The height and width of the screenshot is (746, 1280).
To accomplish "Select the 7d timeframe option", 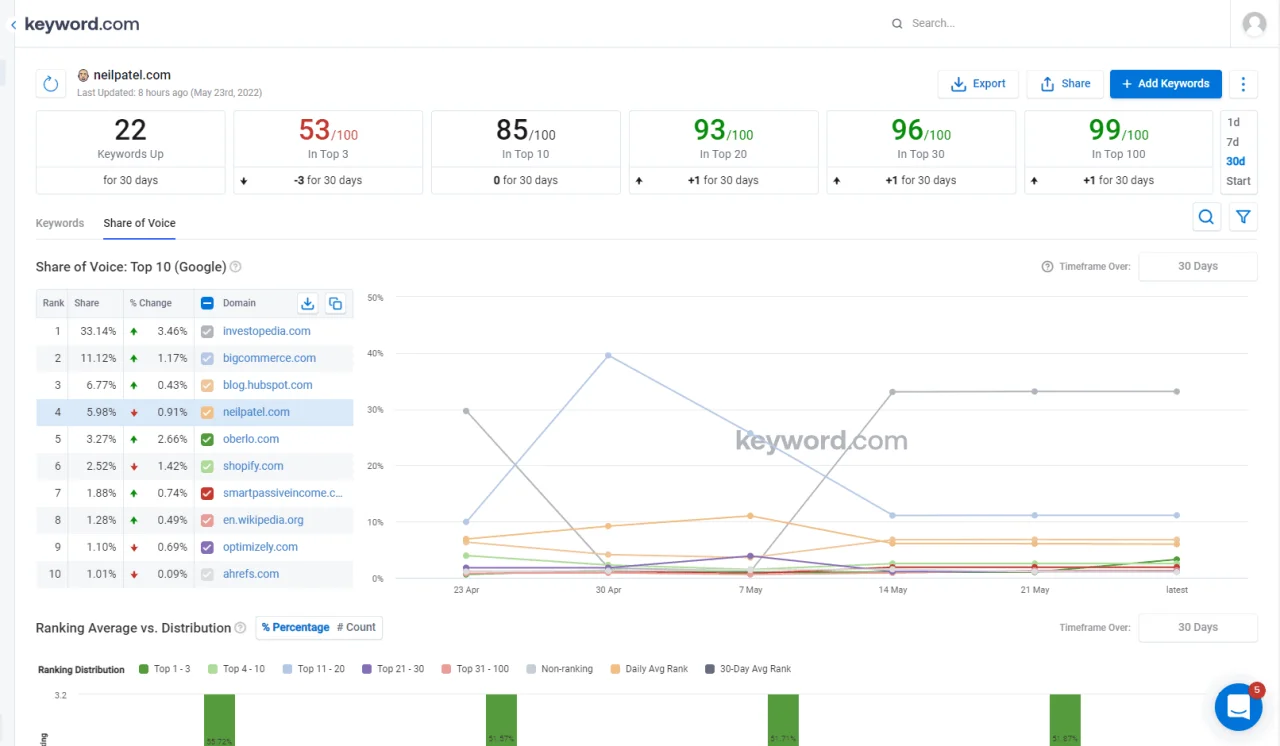I will (x=1236, y=140).
